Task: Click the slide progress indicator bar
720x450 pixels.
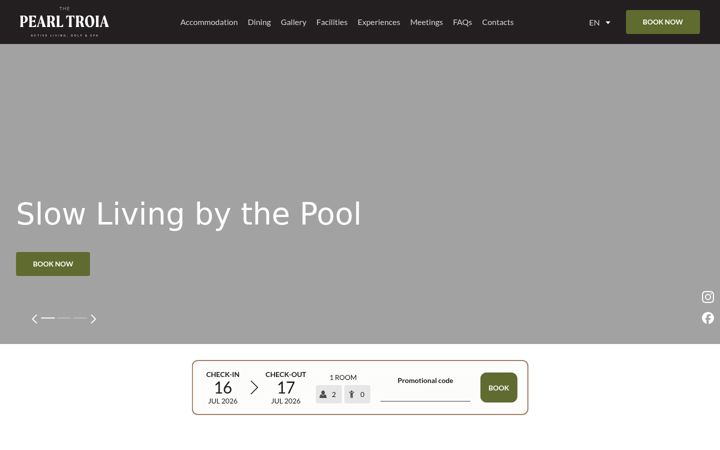Action: tap(64, 318)
